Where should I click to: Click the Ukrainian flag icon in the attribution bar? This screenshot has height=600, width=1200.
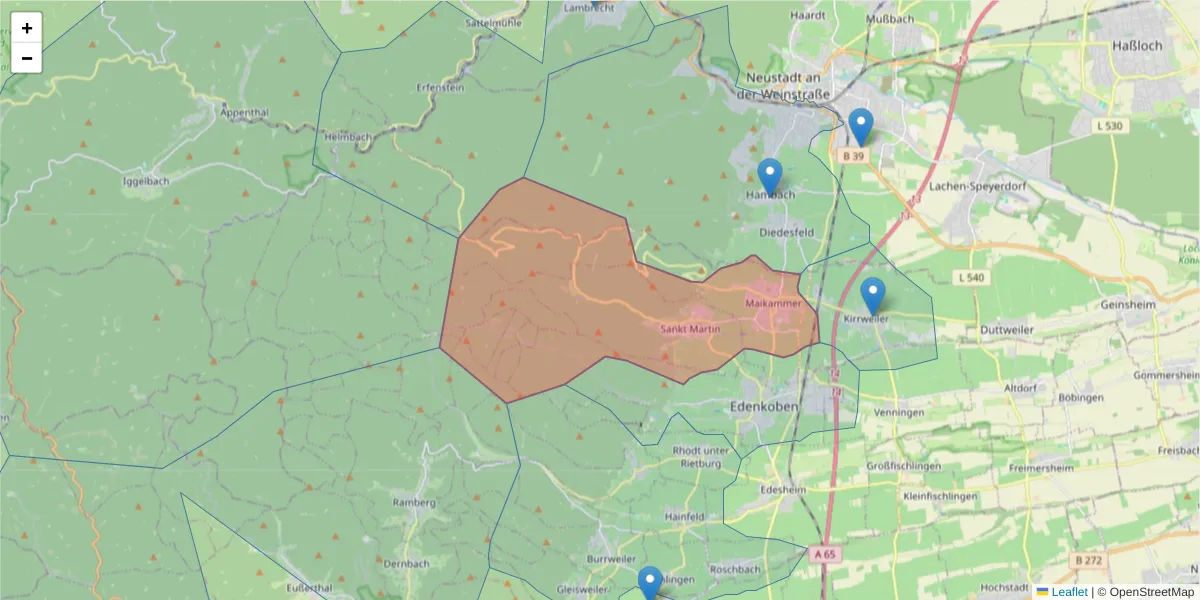click(x=1043, y=592)
